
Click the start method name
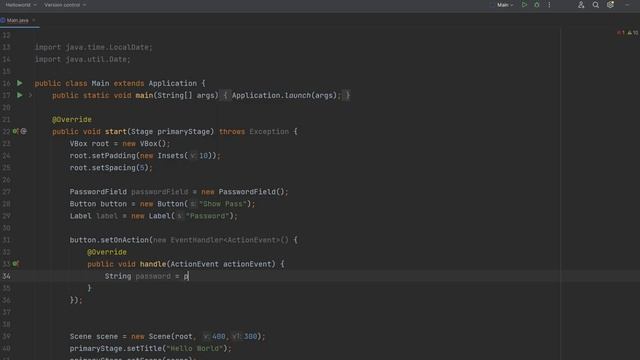tap(116, 132)
